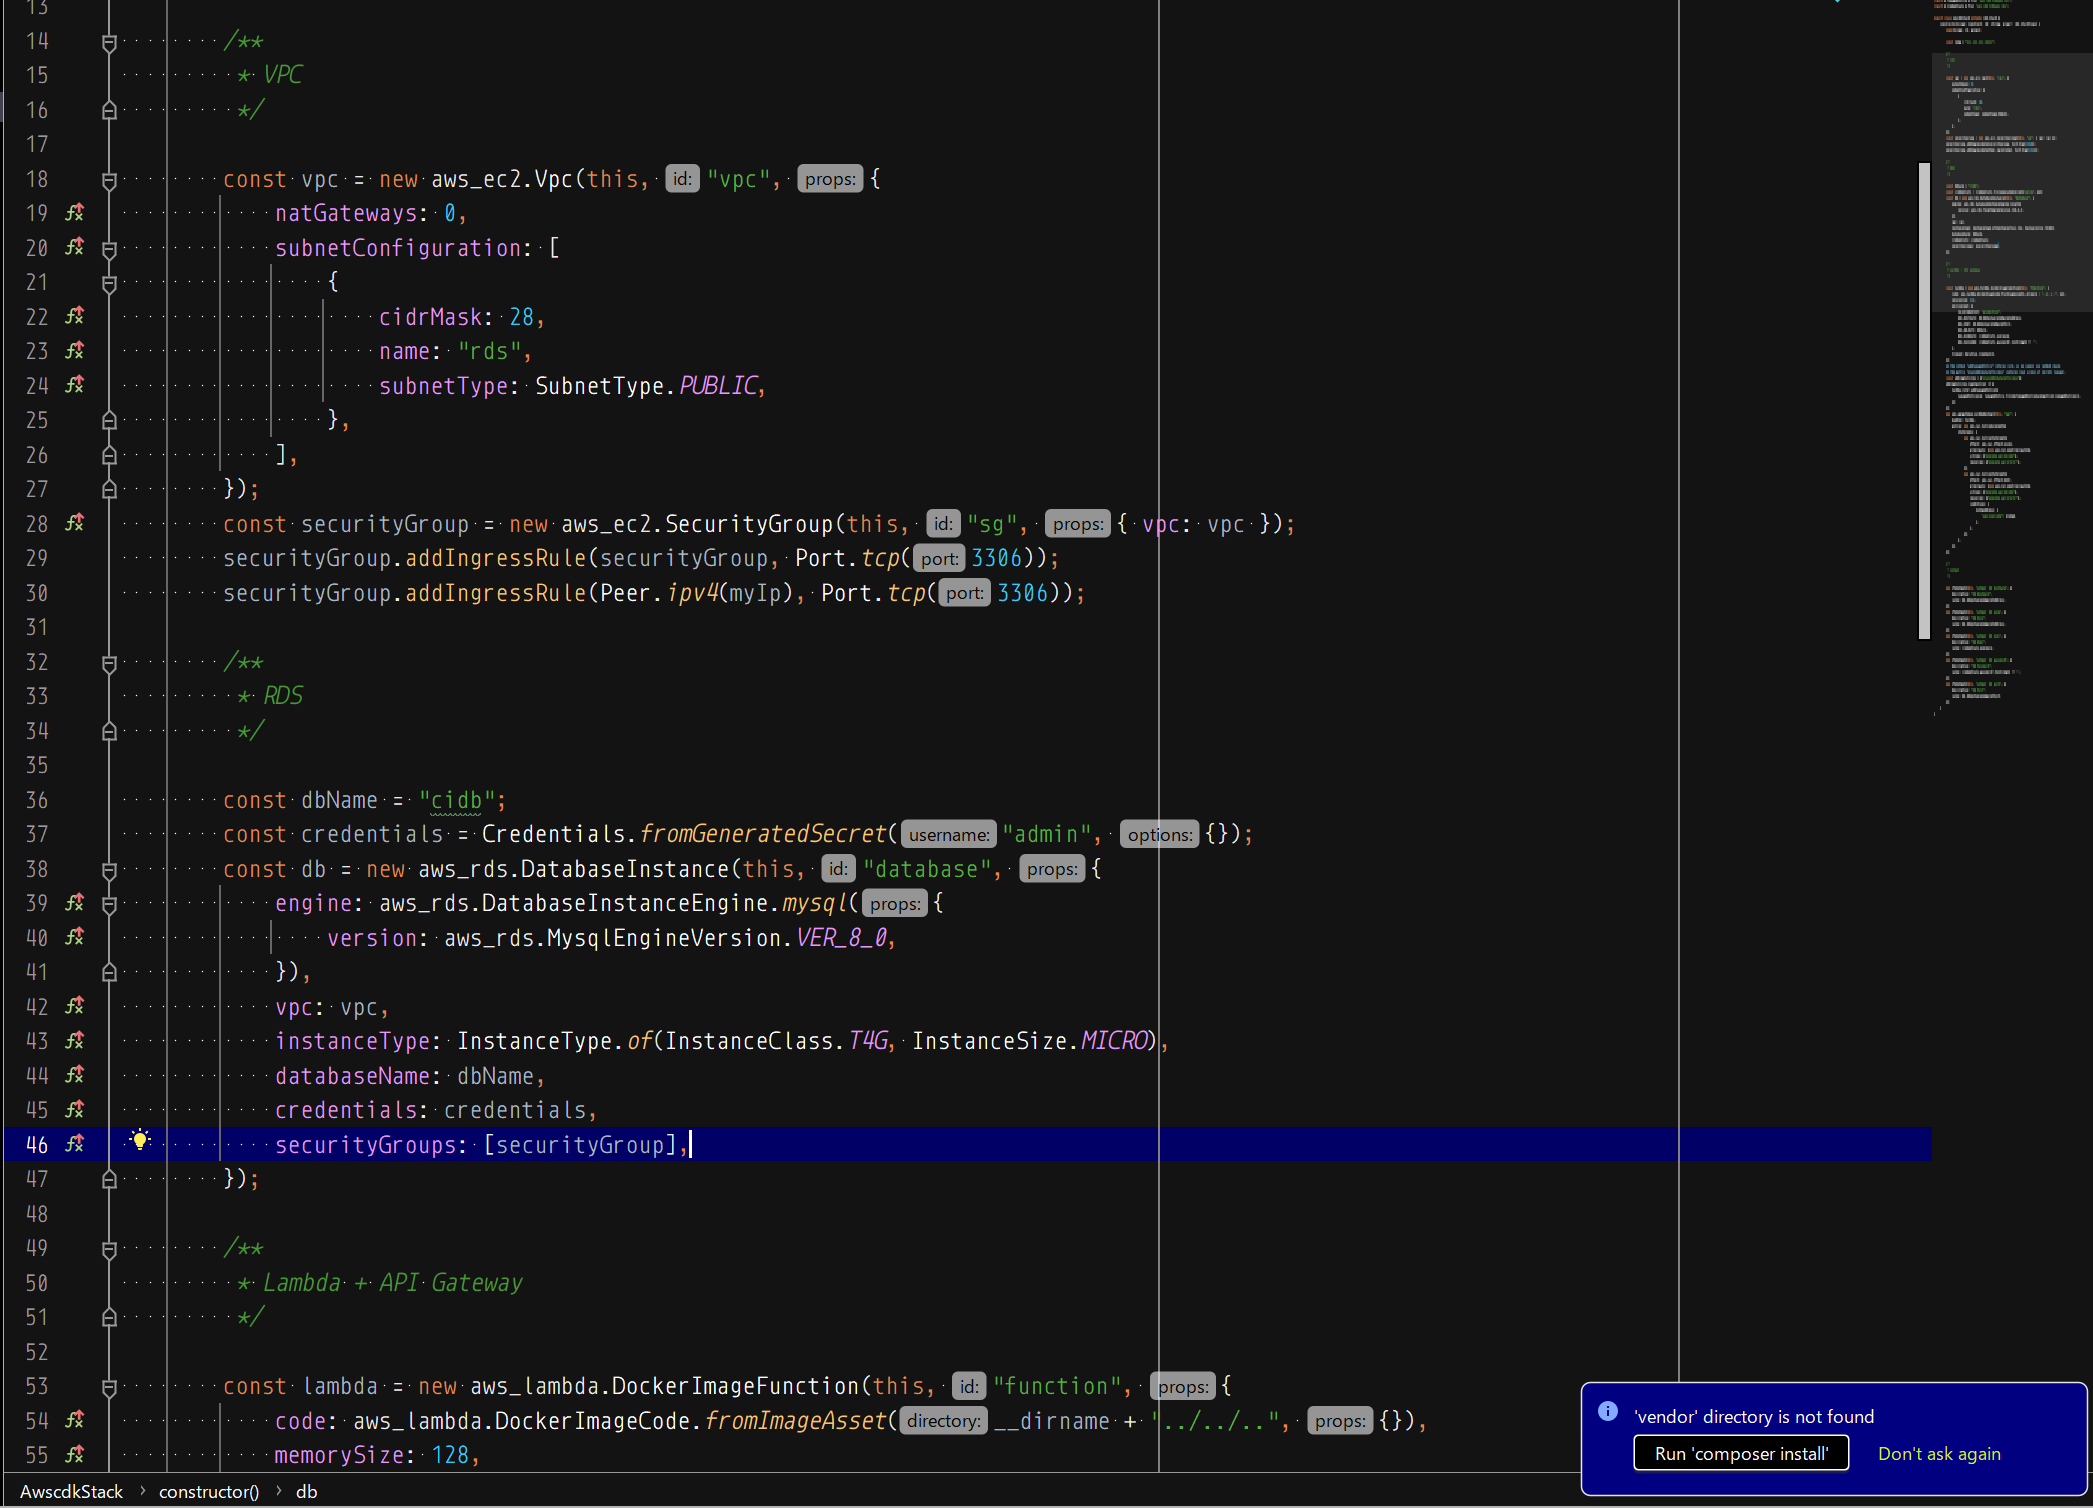Click the gutter icon on the securityGroup line 28
This screenshot has height=1508, width=2093.
75,523
